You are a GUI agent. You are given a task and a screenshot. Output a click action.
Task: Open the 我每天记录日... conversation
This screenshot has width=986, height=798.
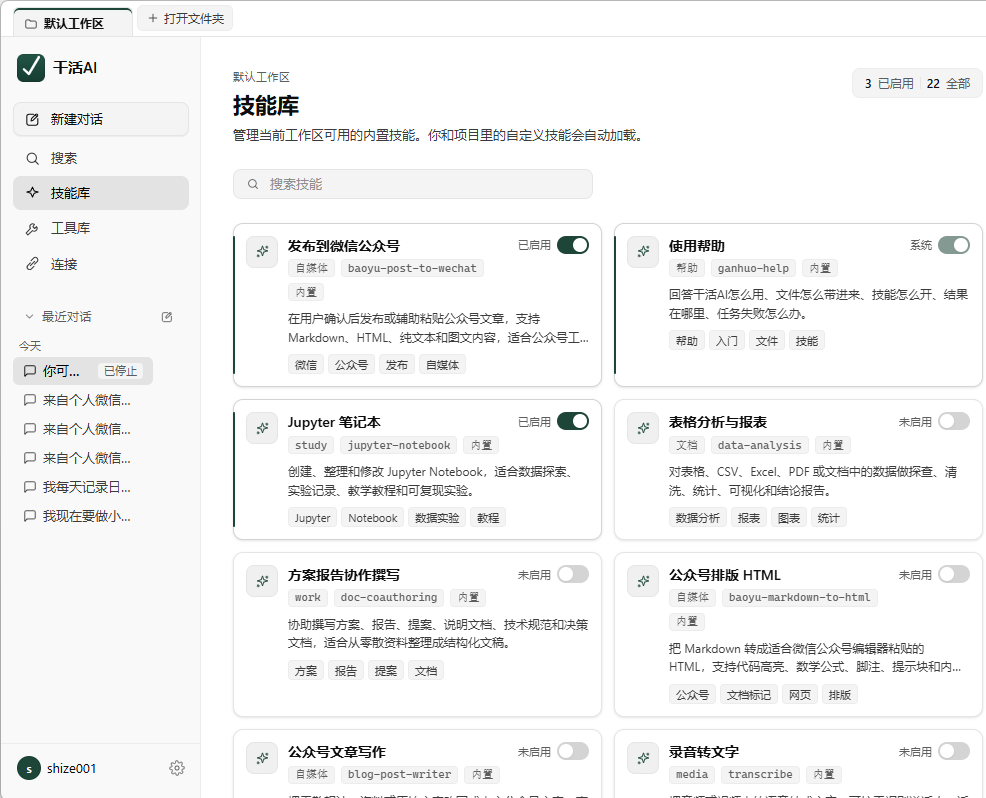[83, 487]
